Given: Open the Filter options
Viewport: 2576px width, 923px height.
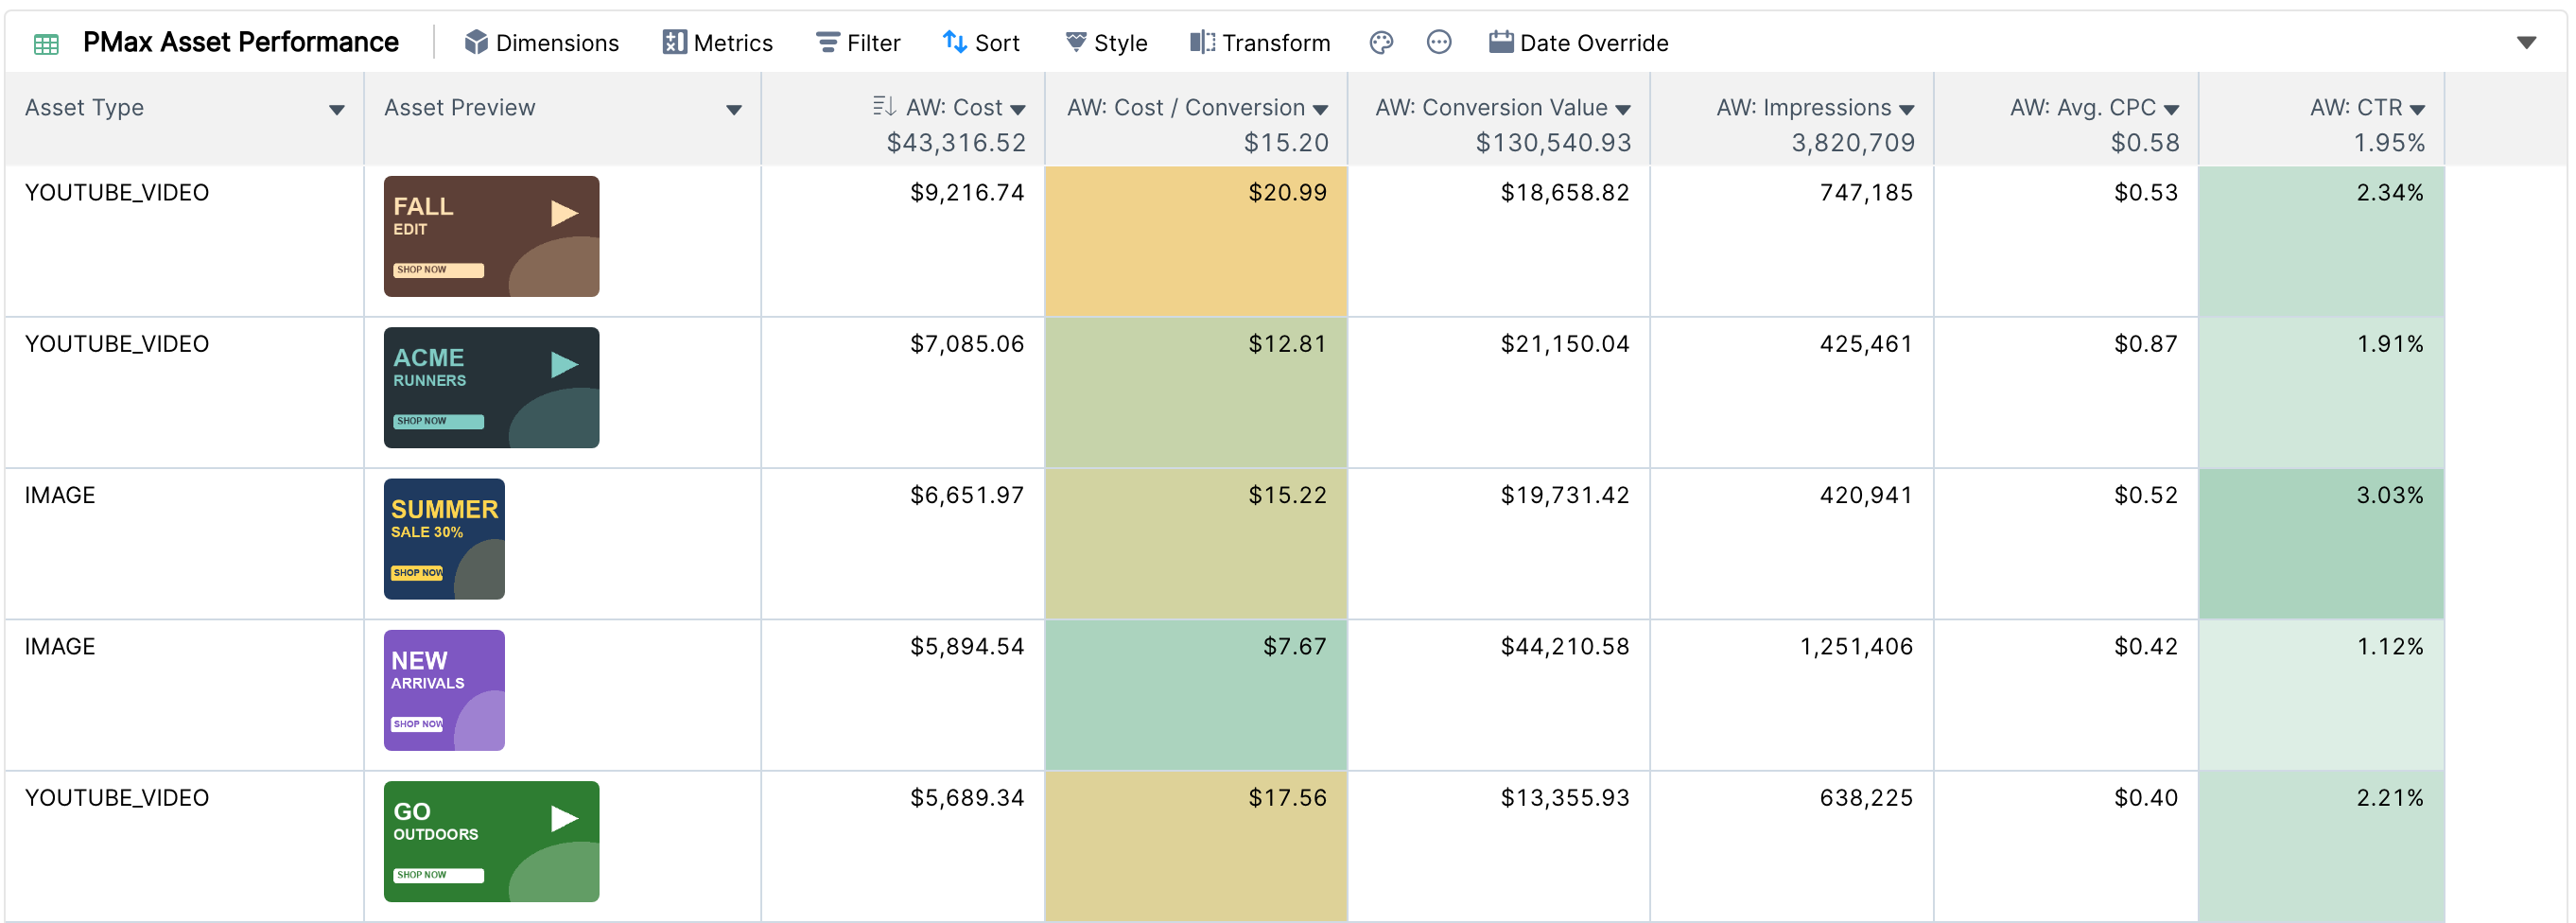Looking at the screenshot, I should (x=858, y=43).
